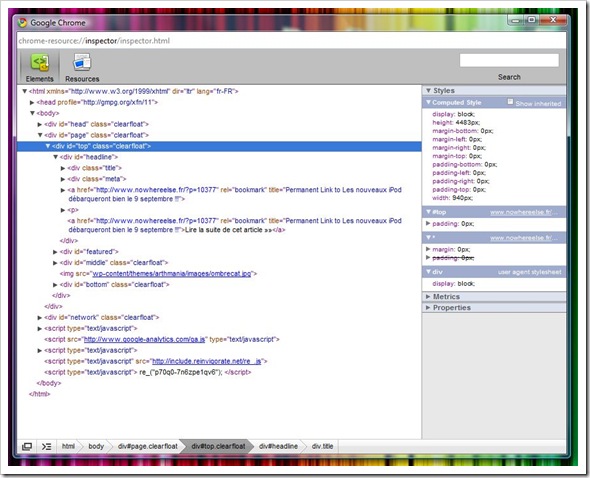Expand the p element node
The height and width of the screenshot is (478, 590).
(x=63, y=210)
